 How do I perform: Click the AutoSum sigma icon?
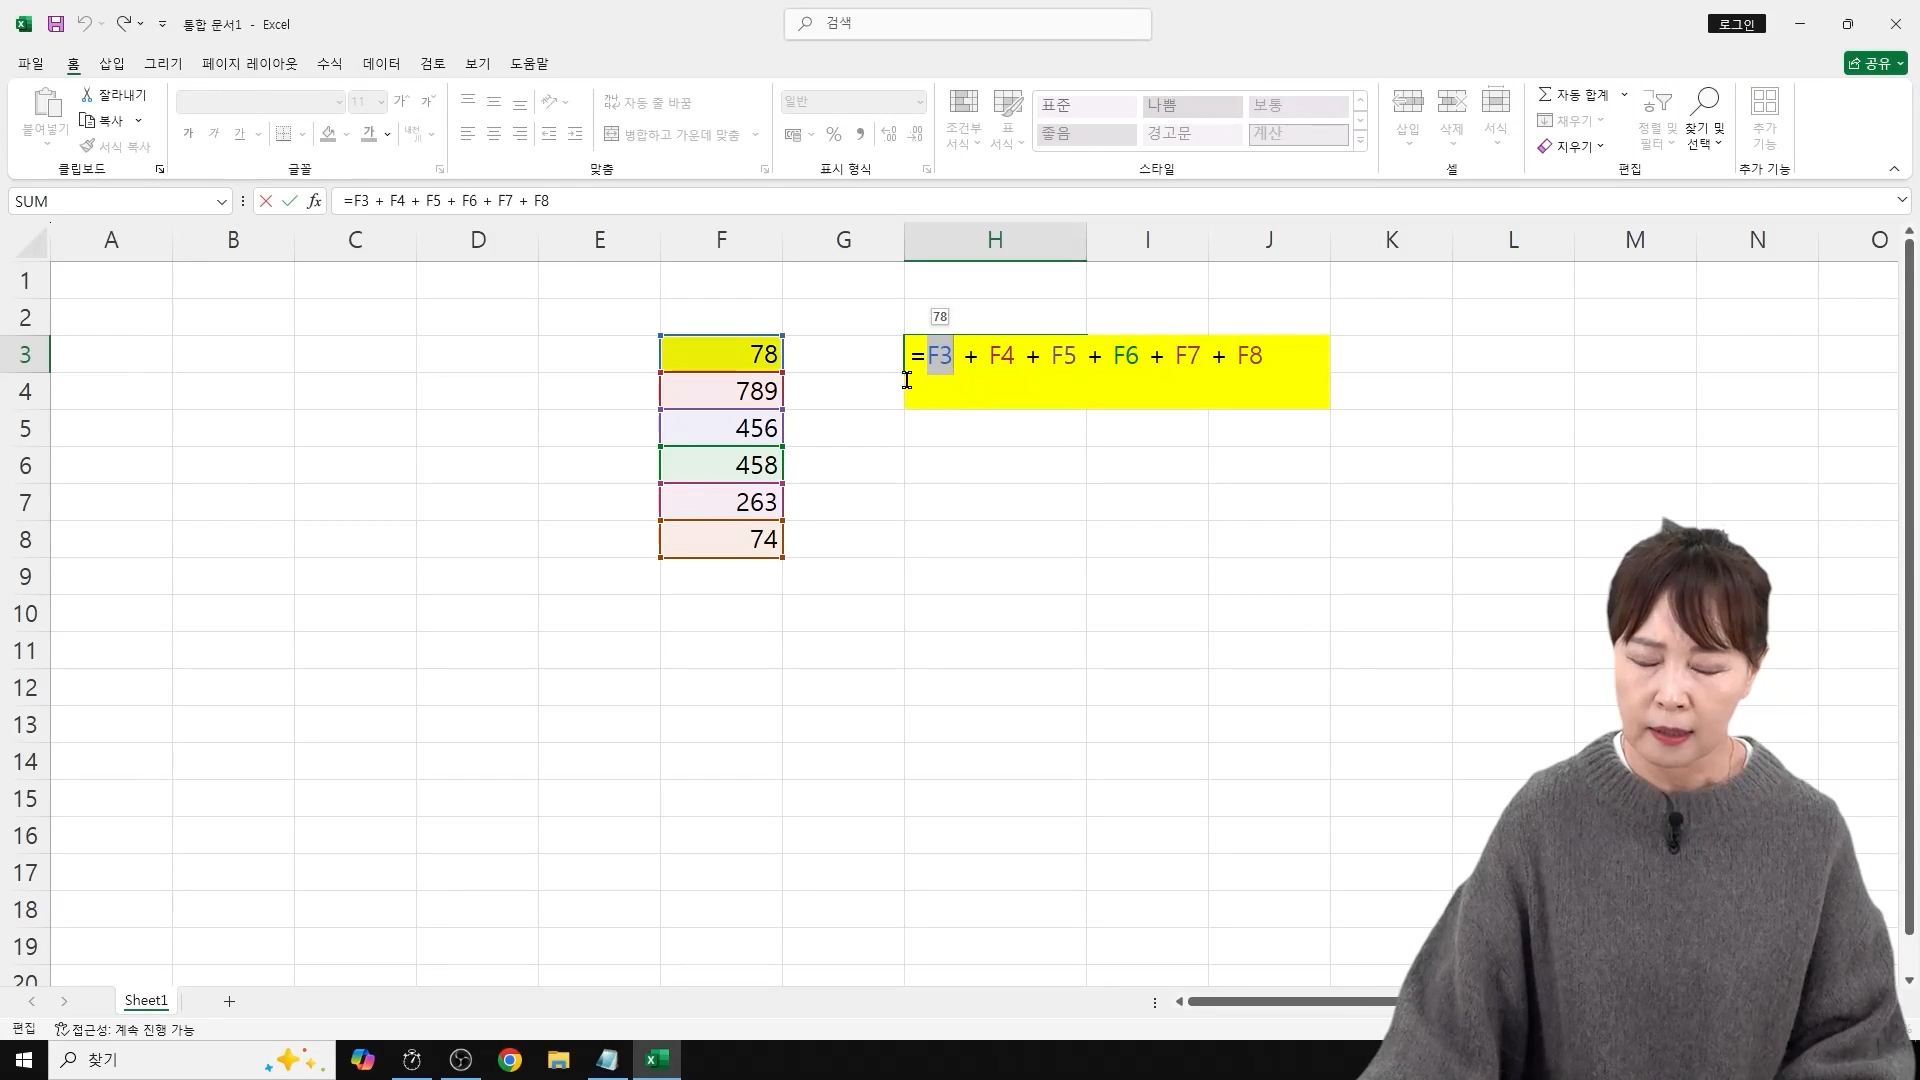1545,94
